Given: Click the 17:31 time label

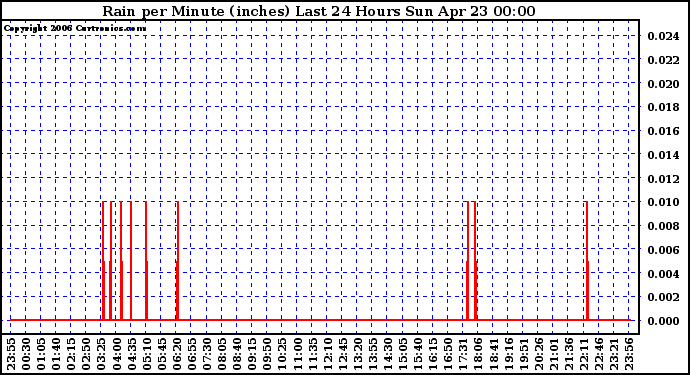Looking at the screenshot, I should tap(463, 354).
